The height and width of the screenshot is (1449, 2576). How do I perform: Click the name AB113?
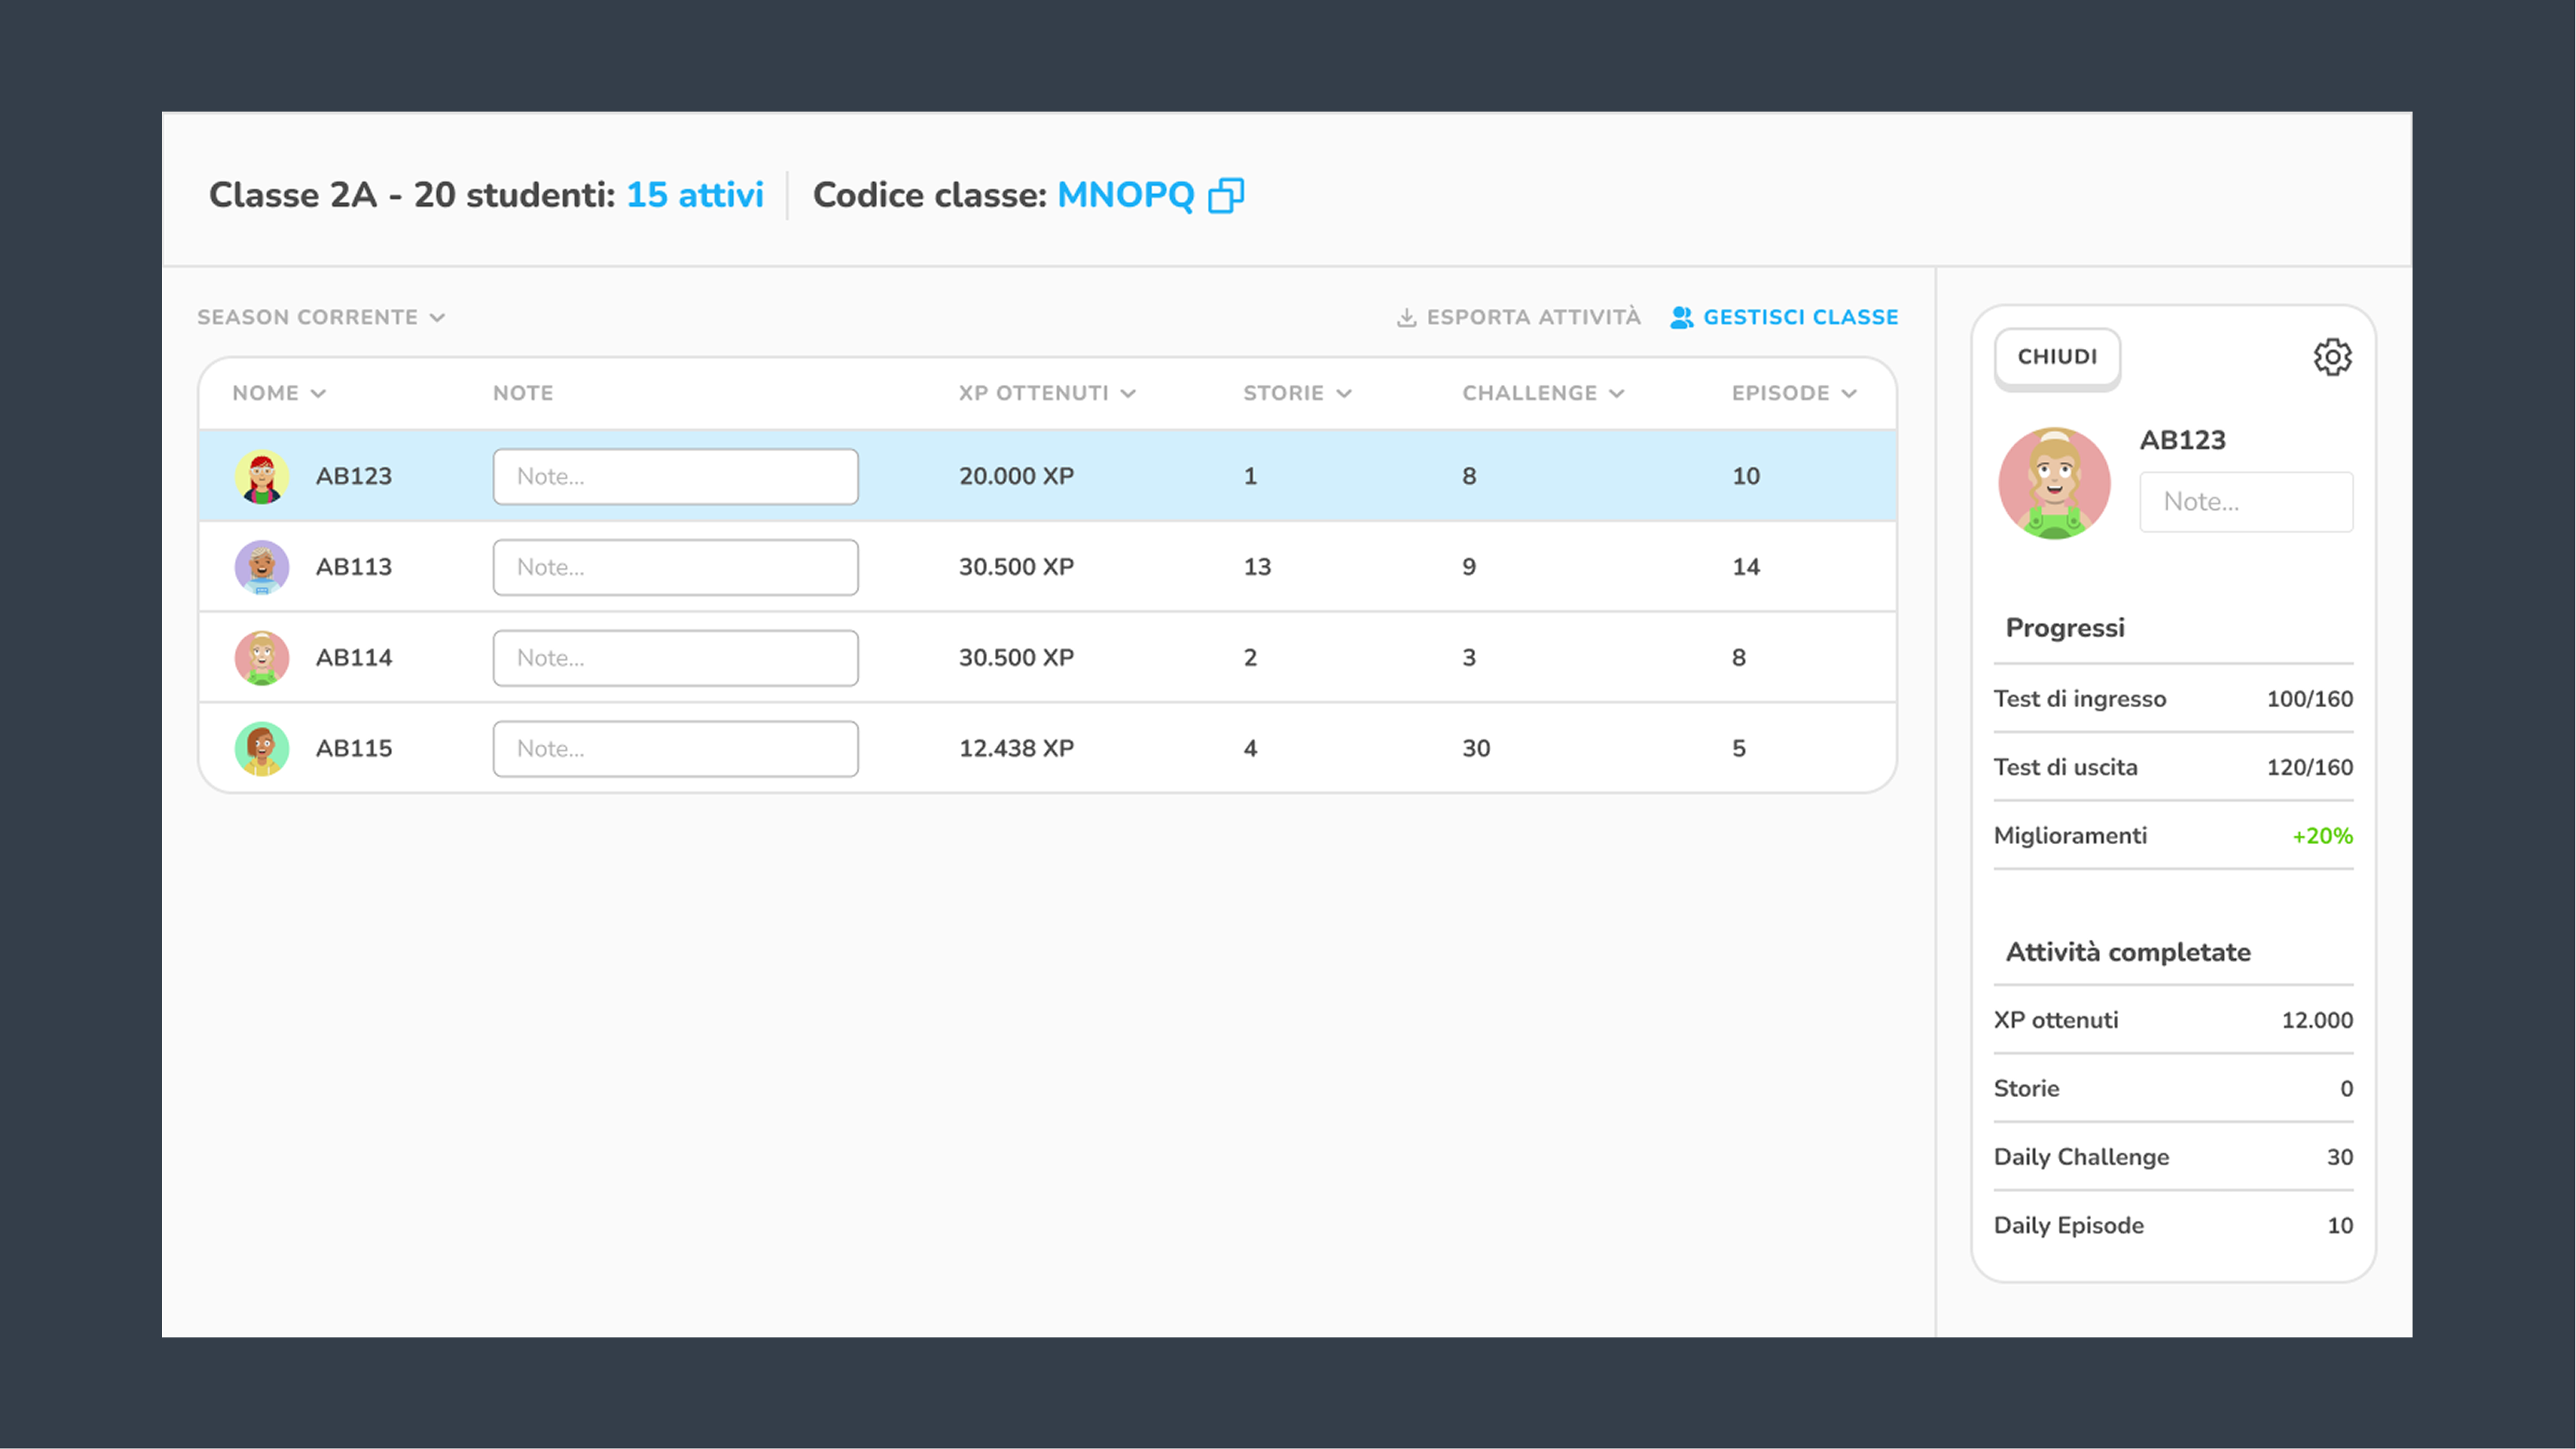354,567
